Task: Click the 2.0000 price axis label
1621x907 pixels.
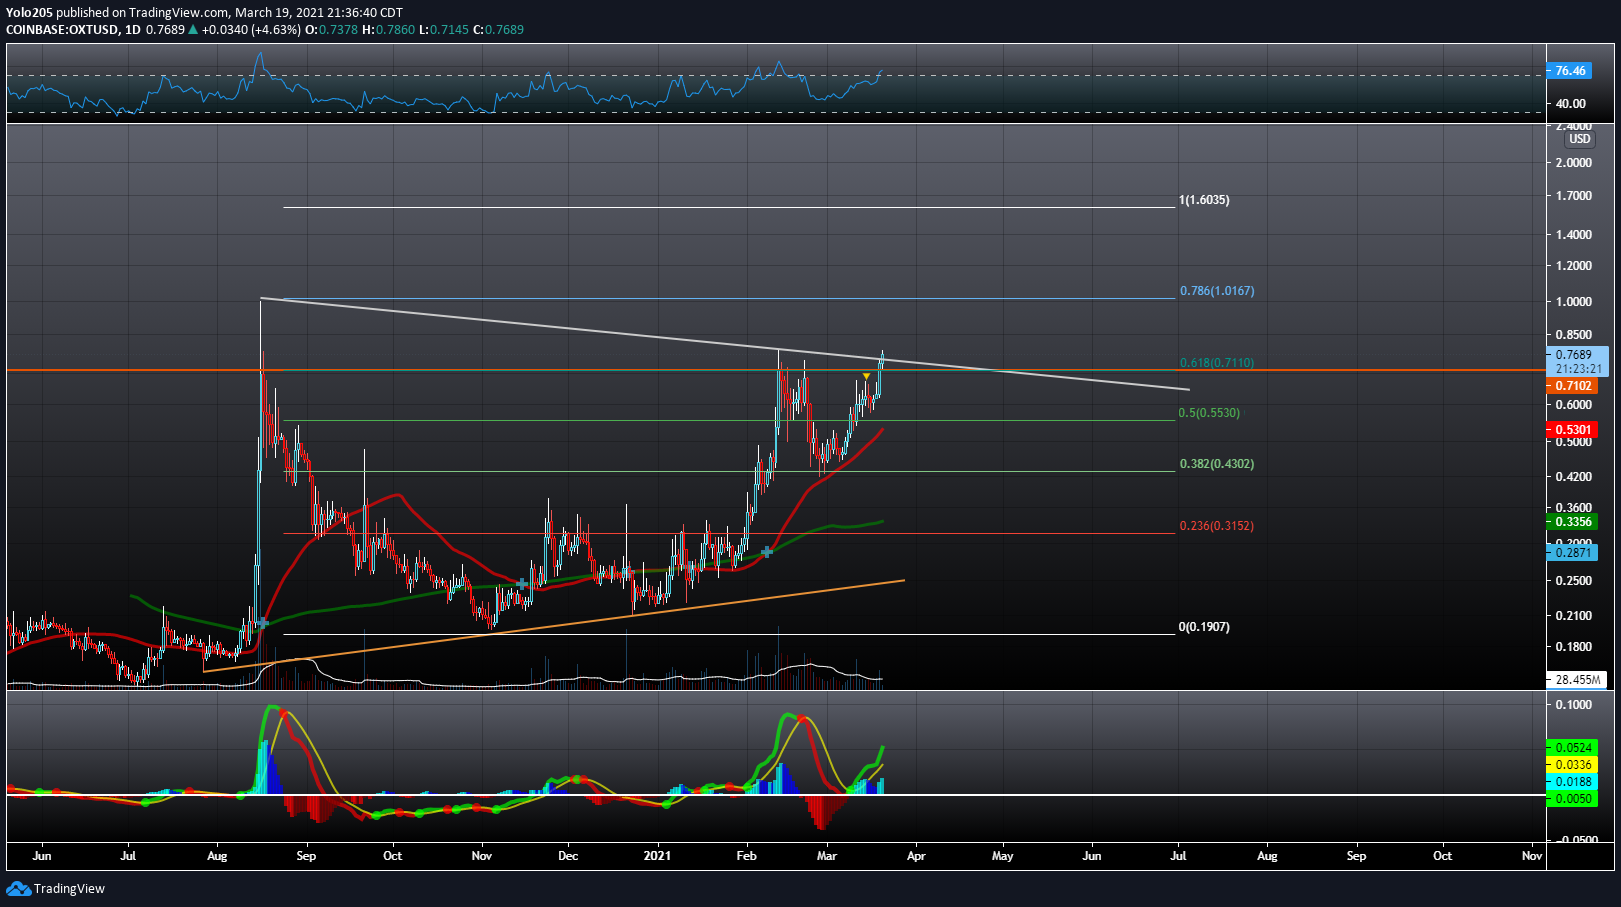Action: (1574, 163)
